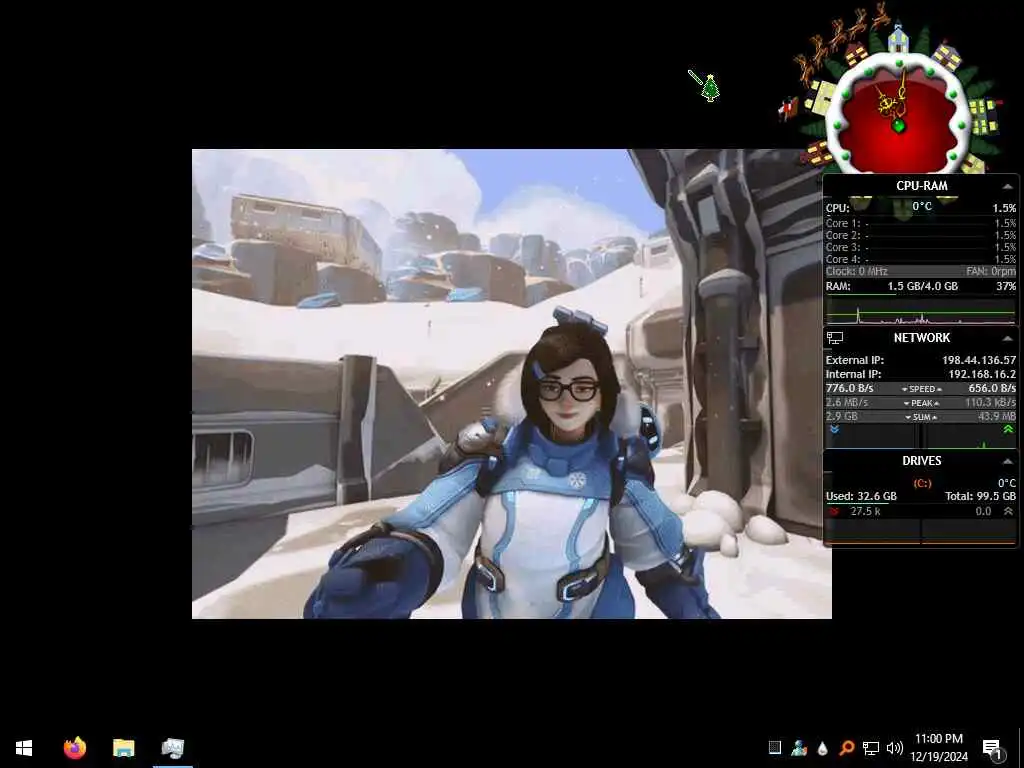
Task: Click the RAM 37% value
Action: (x=1006, y=286)
